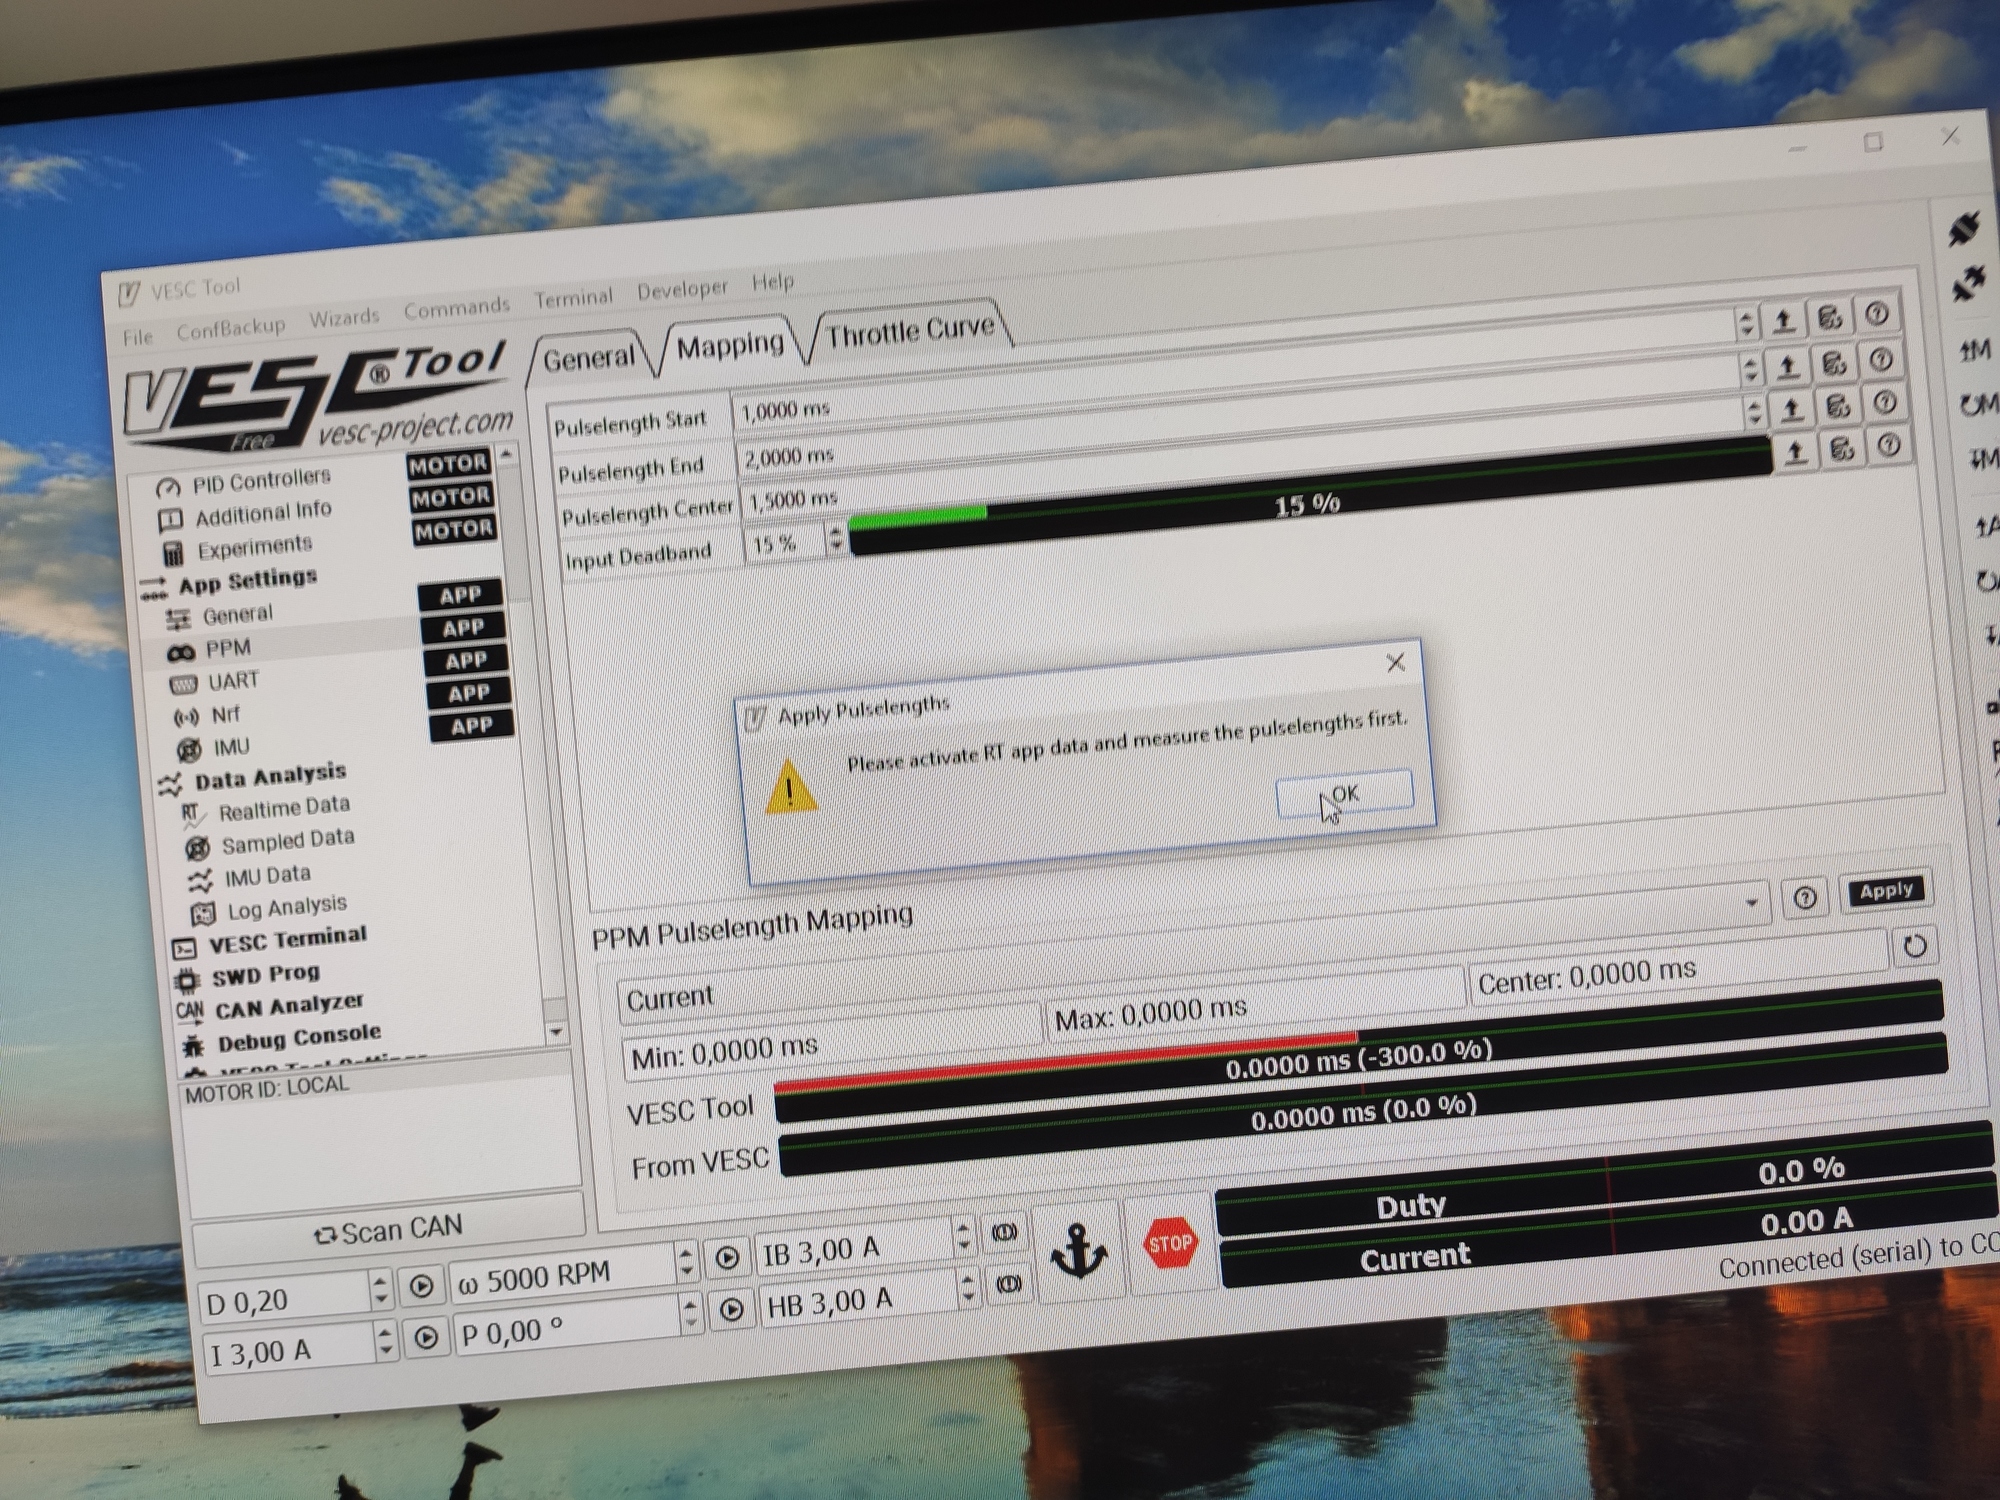This screenshot has width=2000, height=1500.
Task: Adjust the 5000 RPM stepper
Action: coord(685,1262)
